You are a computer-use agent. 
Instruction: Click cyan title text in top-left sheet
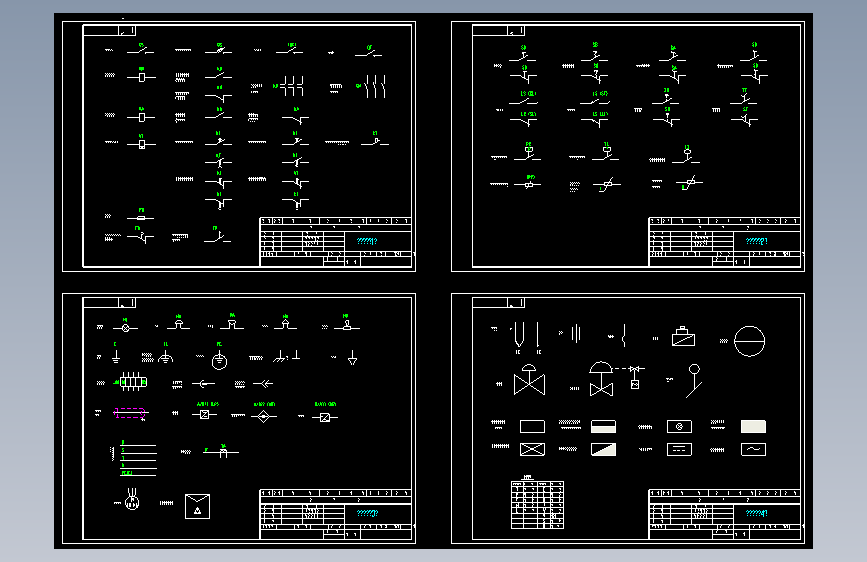click(x=367, y=241)
